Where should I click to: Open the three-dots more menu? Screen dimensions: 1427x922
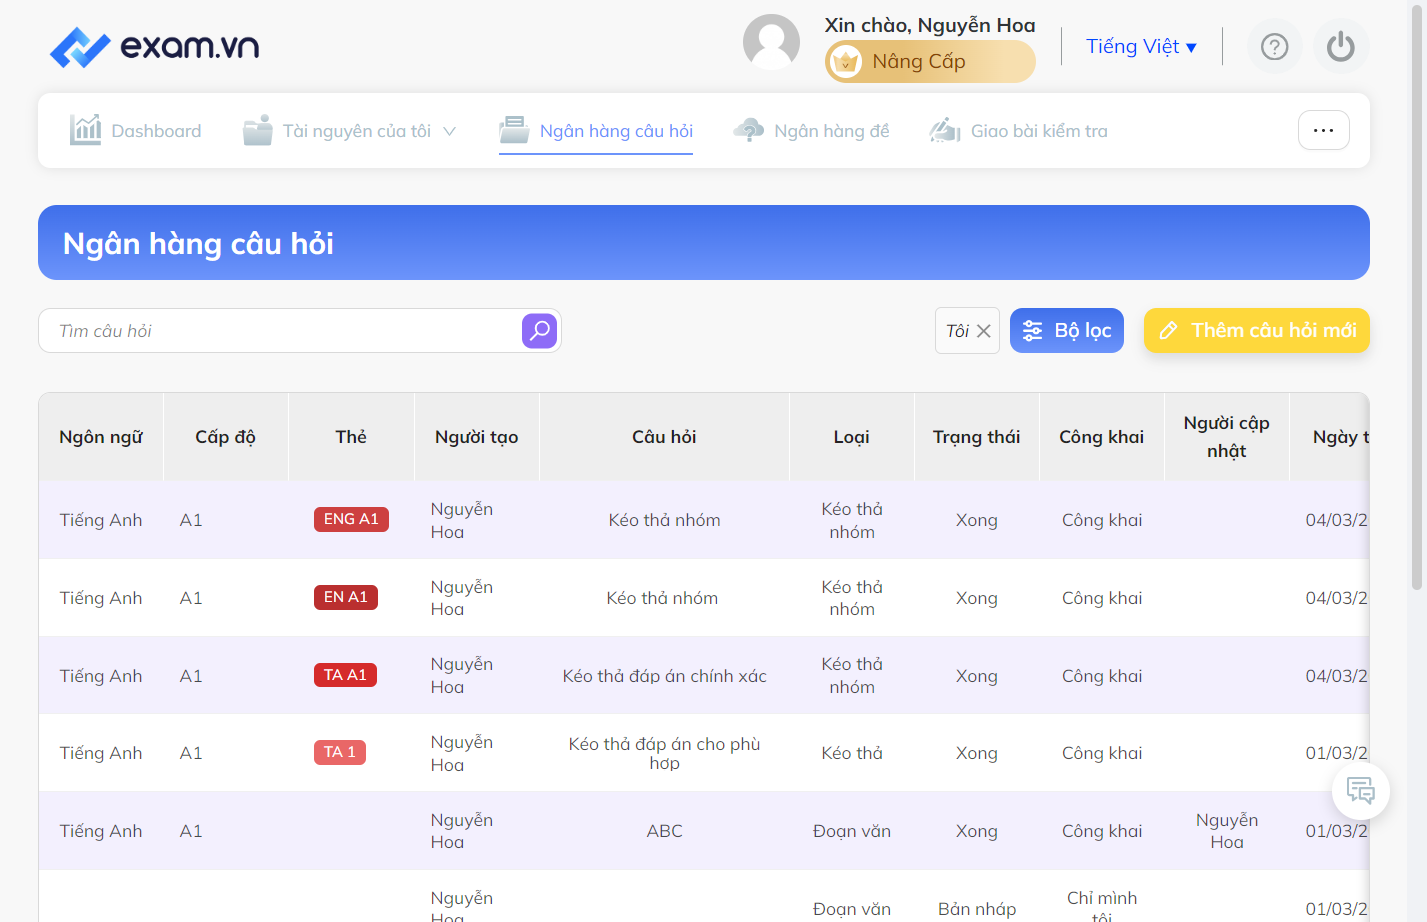[x=1323, y=130]
